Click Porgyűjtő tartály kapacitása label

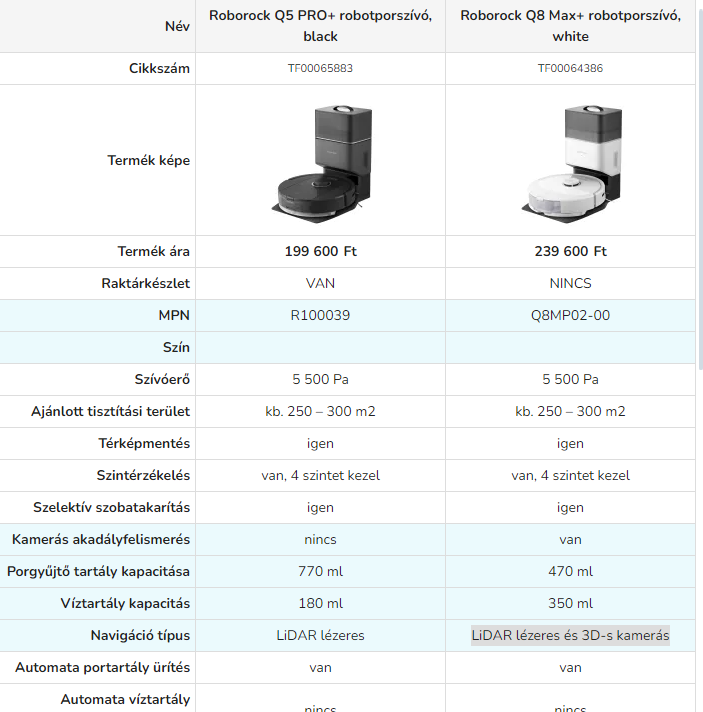point(98,571)
